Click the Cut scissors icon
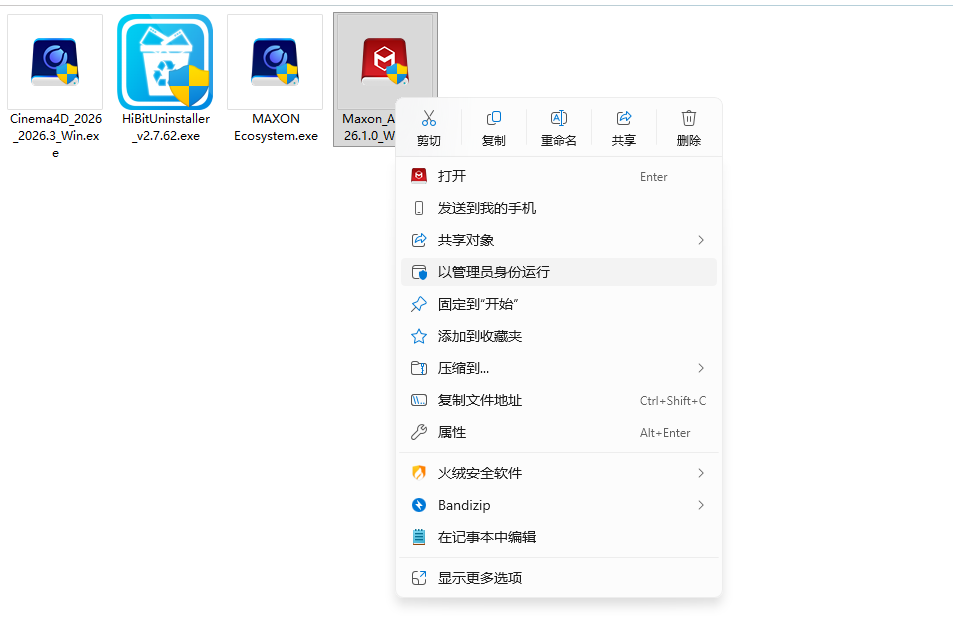 [429, 118]
